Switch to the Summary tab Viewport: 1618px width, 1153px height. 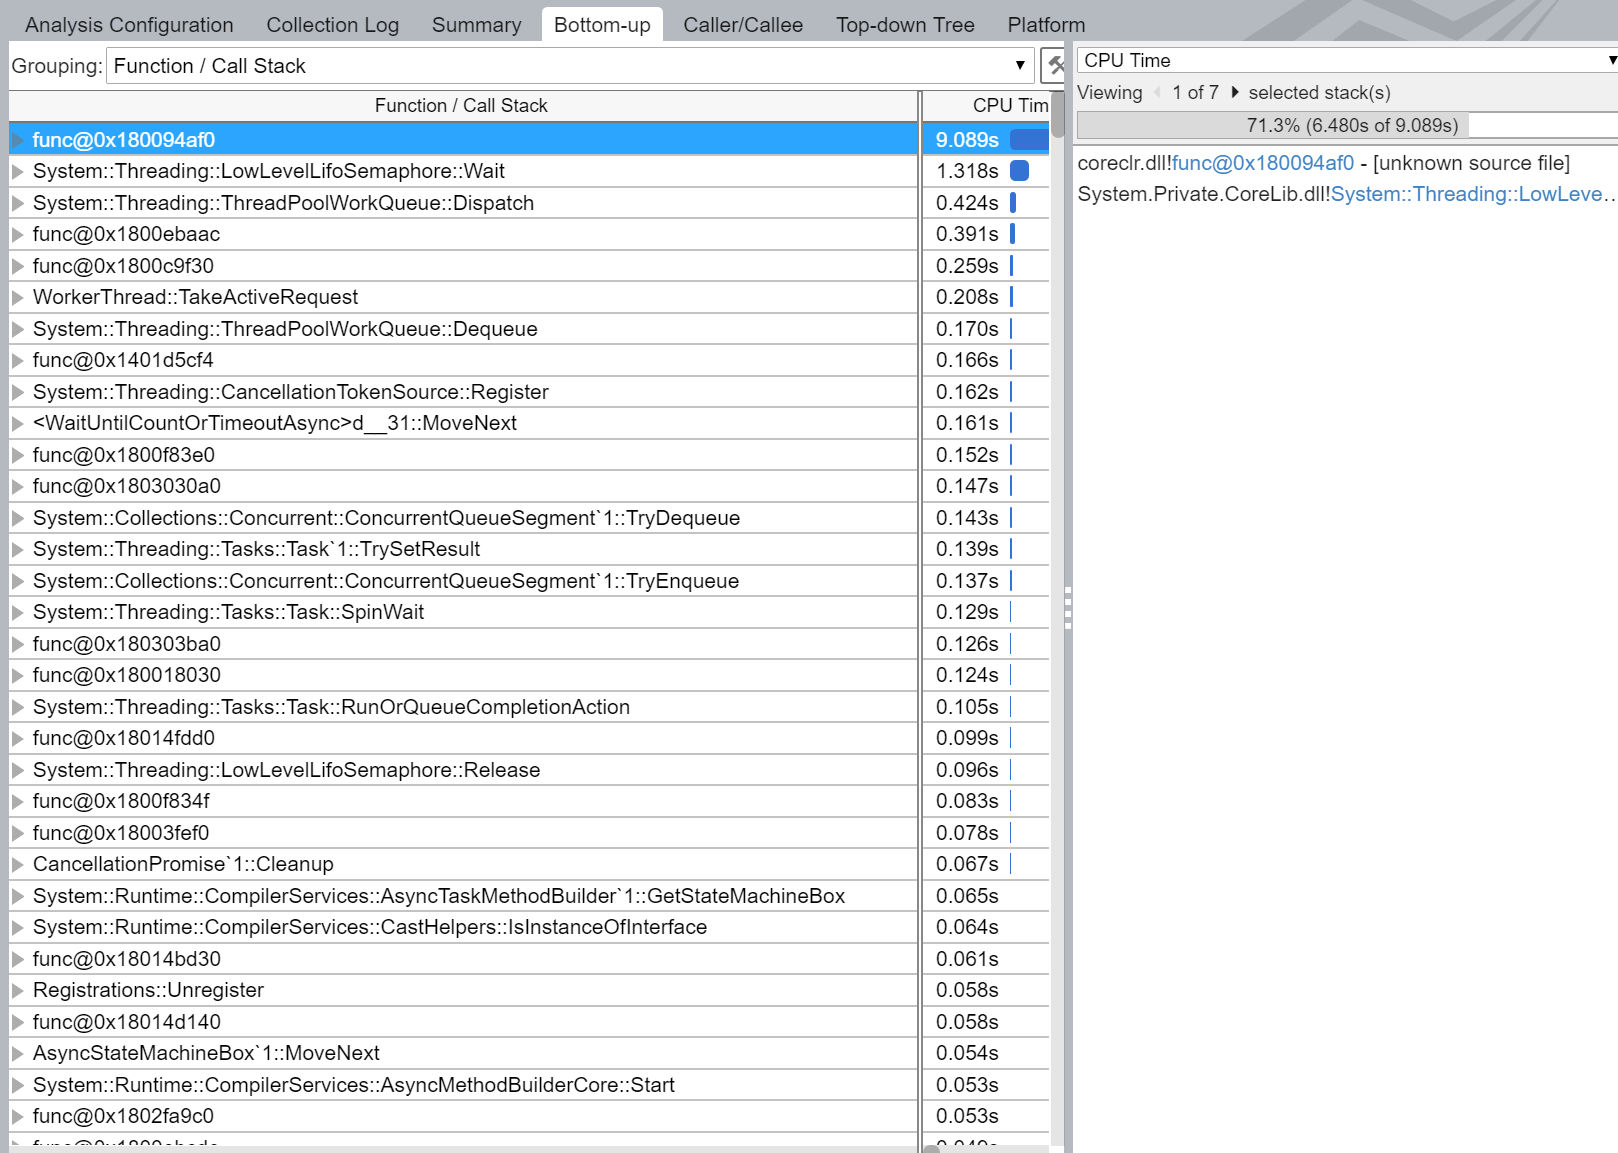tap(475, 24)
